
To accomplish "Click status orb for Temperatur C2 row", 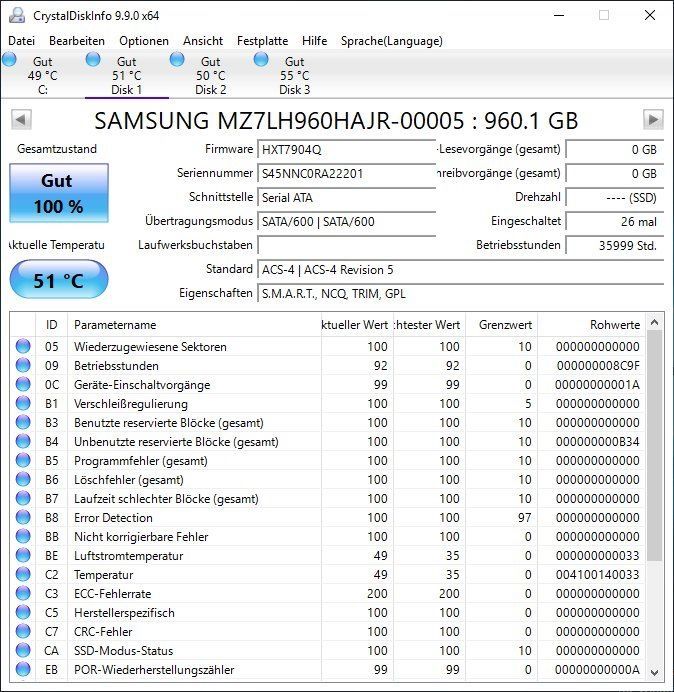I will click(23, 574).
